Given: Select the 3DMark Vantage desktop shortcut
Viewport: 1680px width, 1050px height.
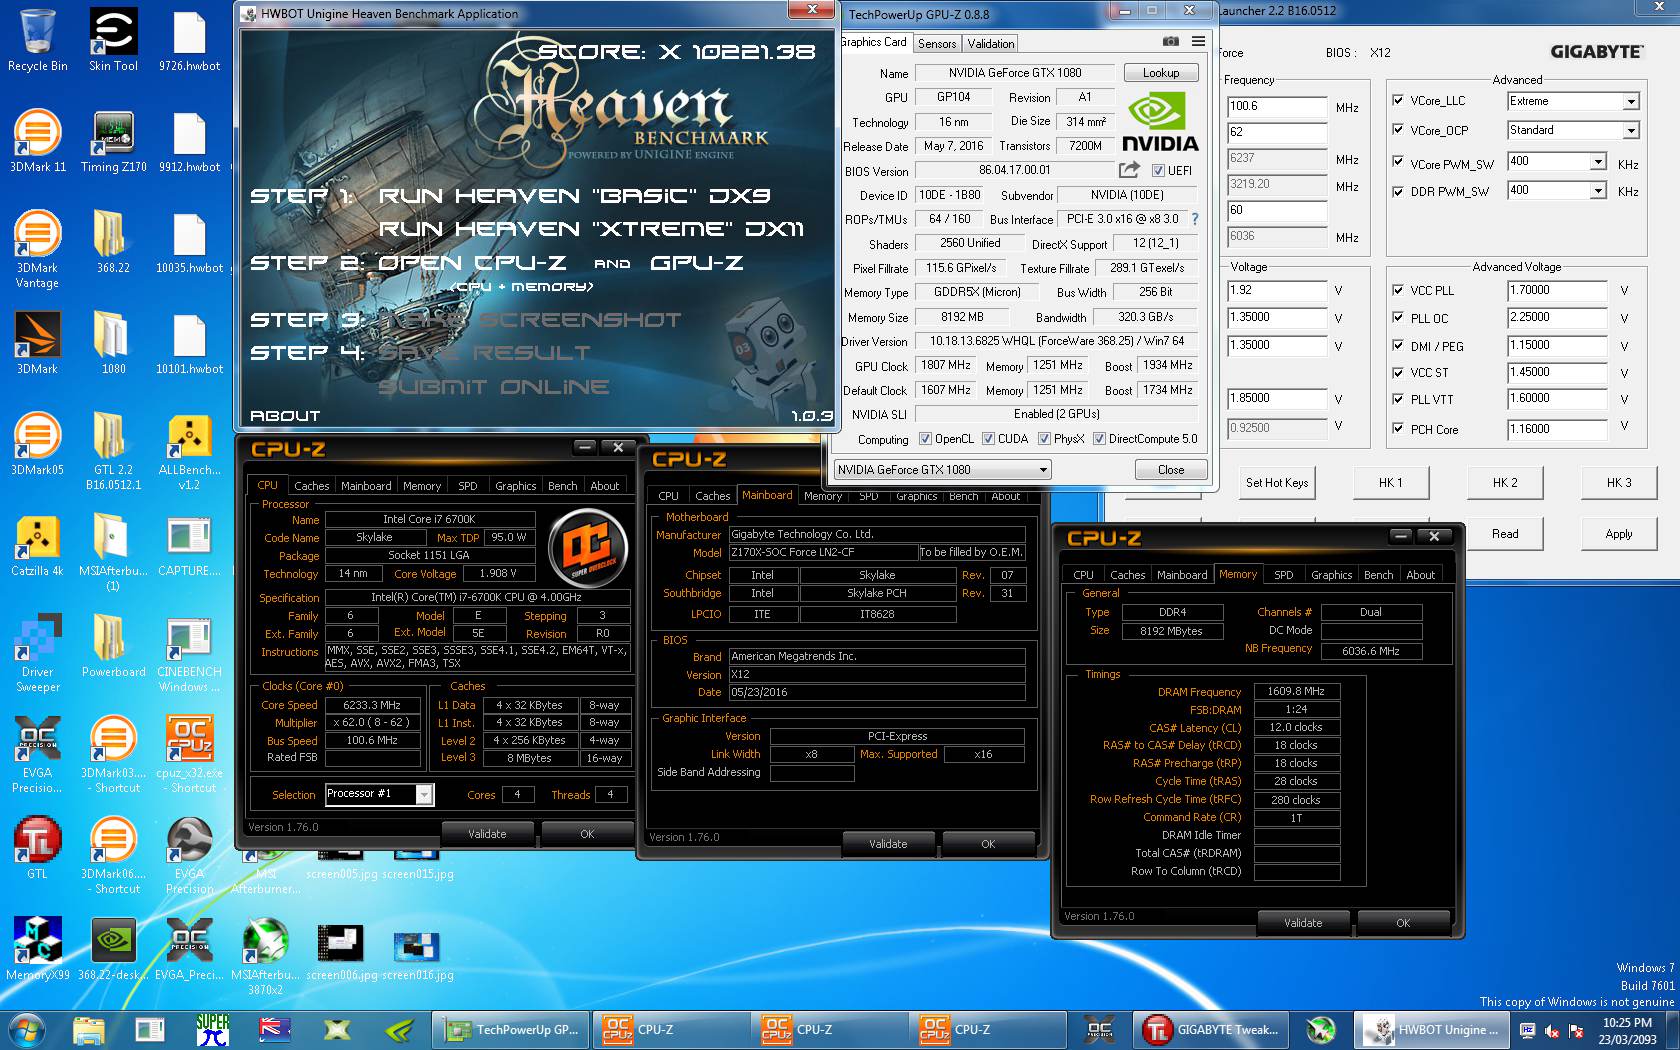Looking at the screenshot, I should (37, 249).
